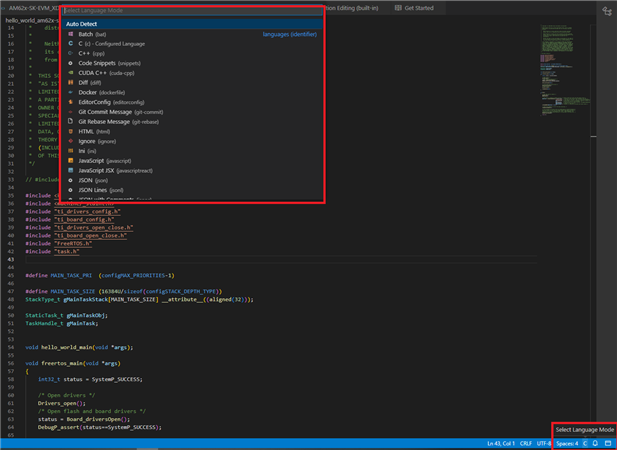Click the Ignore language icon
This screenshot has width=617, height=450.
pos(70,141)
